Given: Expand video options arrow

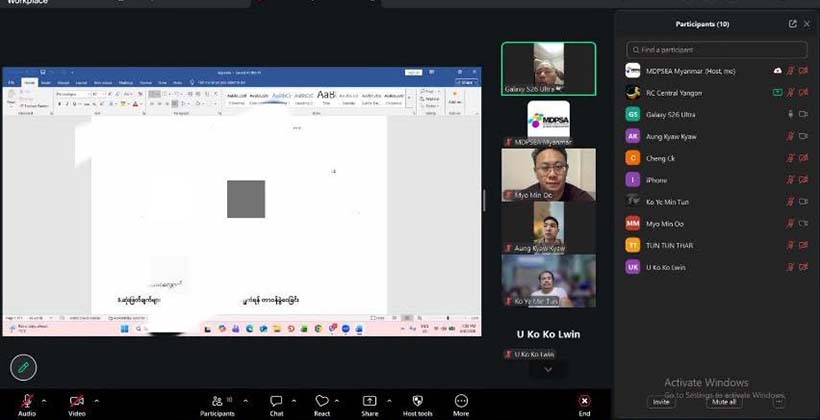Looking at the screenshot, I should pyautogui.click(x=96, y=401).
